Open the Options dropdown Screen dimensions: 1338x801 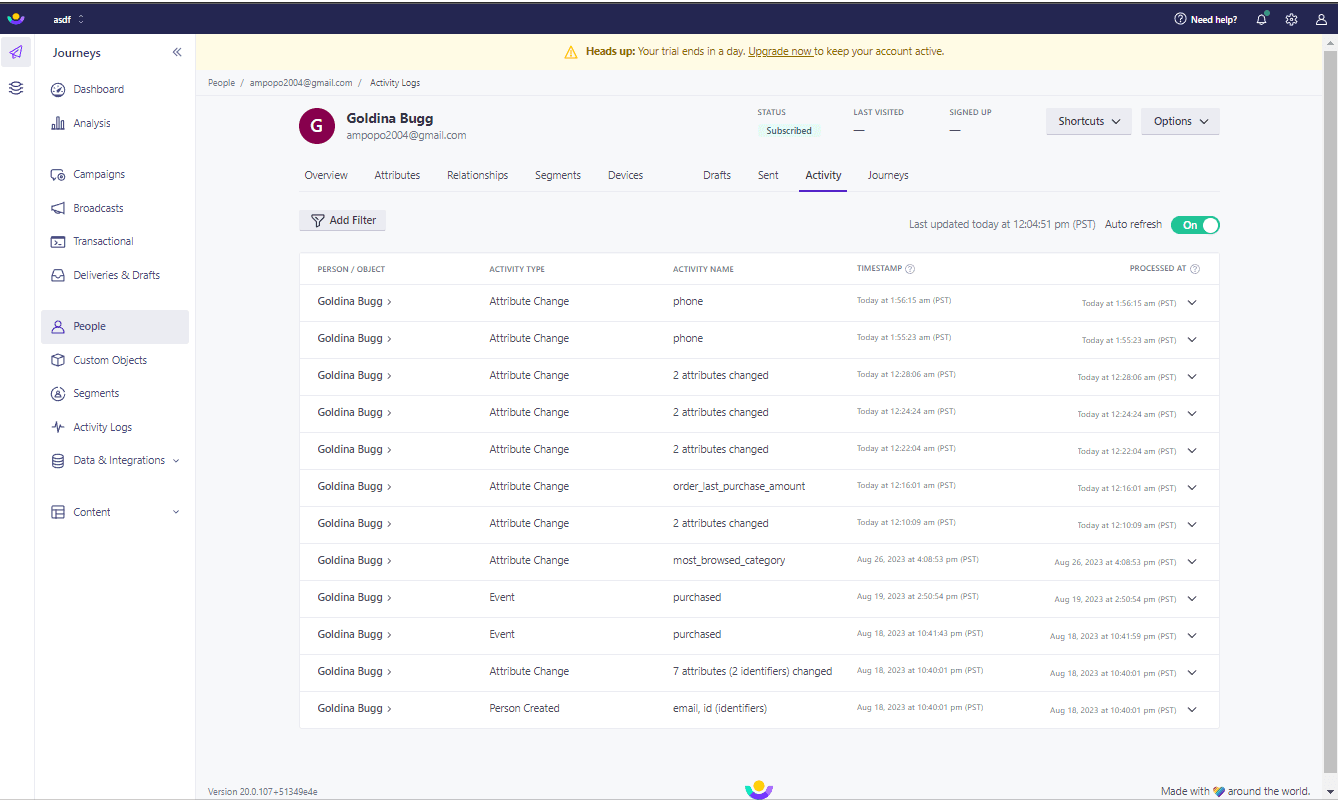[x=1180, y=121]
